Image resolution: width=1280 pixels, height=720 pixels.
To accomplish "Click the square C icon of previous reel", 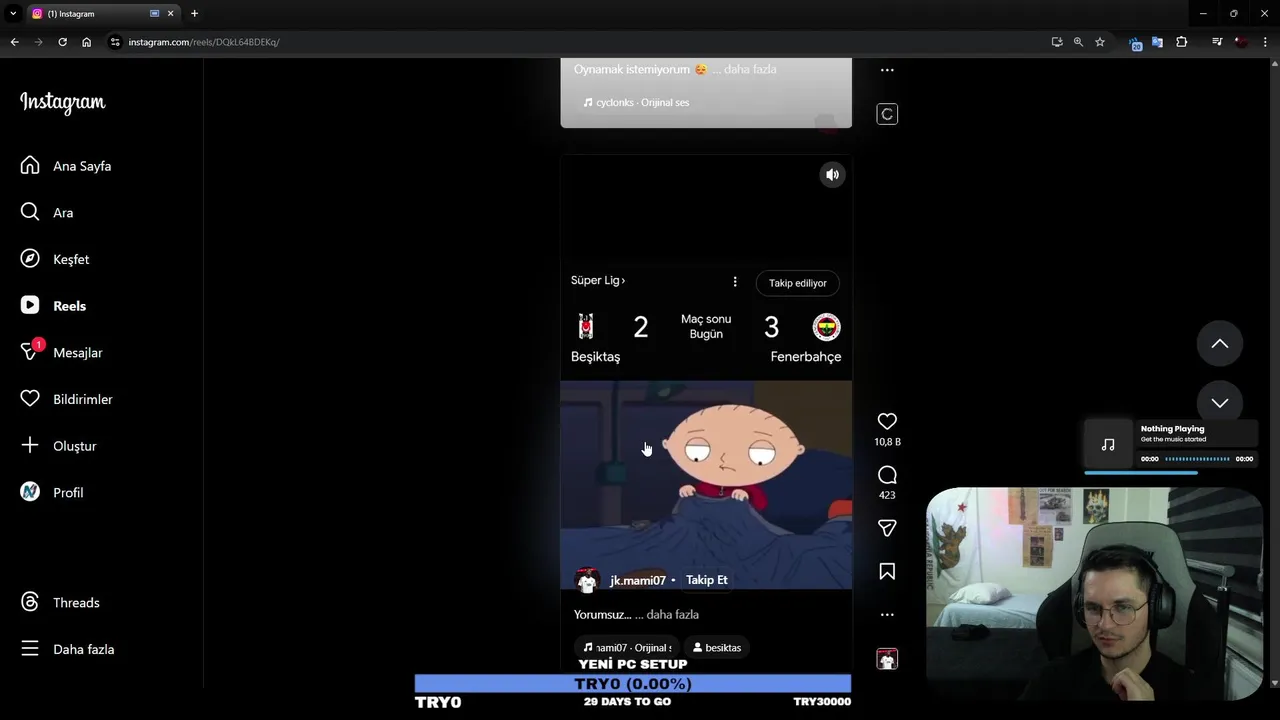I will pos(887,114).
